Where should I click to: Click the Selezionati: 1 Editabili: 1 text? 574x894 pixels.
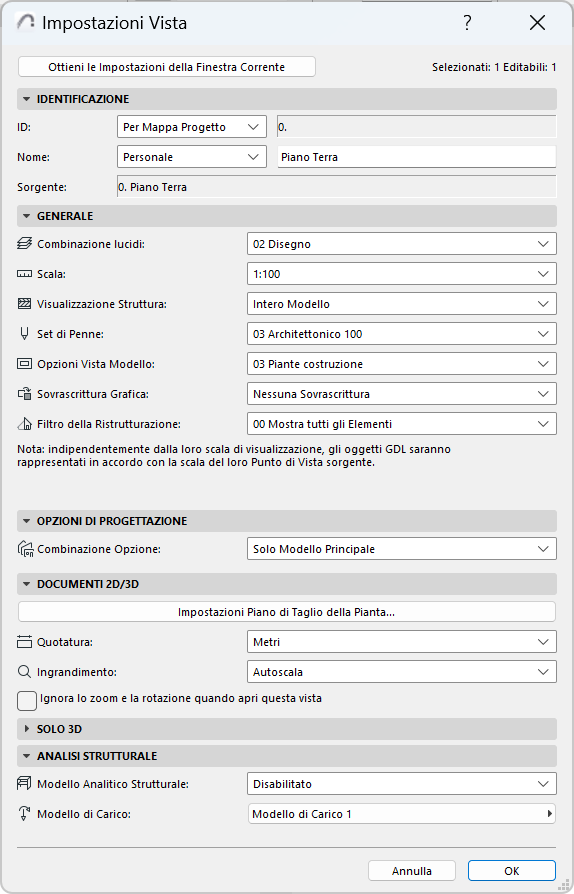coord(494,67)
